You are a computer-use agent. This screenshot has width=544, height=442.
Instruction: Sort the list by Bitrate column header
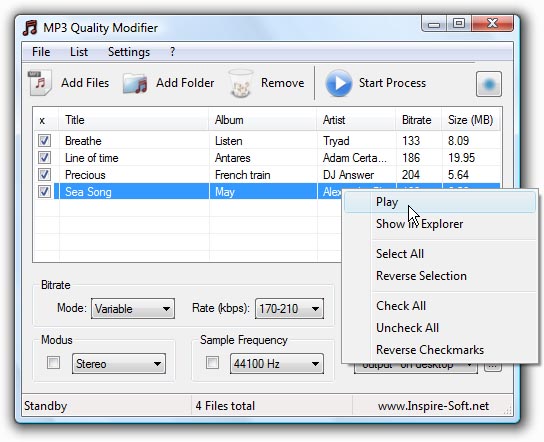pos(418,120)
